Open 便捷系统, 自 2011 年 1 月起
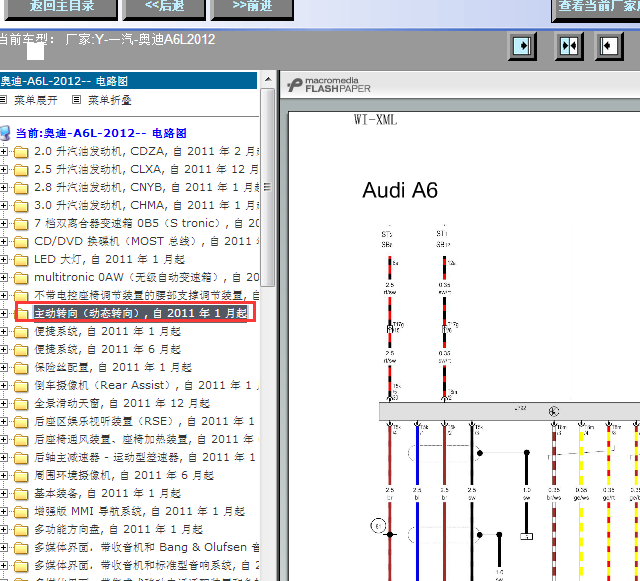Image resolution: width=640 pixels, height=581 pixels. click(107, 331)
